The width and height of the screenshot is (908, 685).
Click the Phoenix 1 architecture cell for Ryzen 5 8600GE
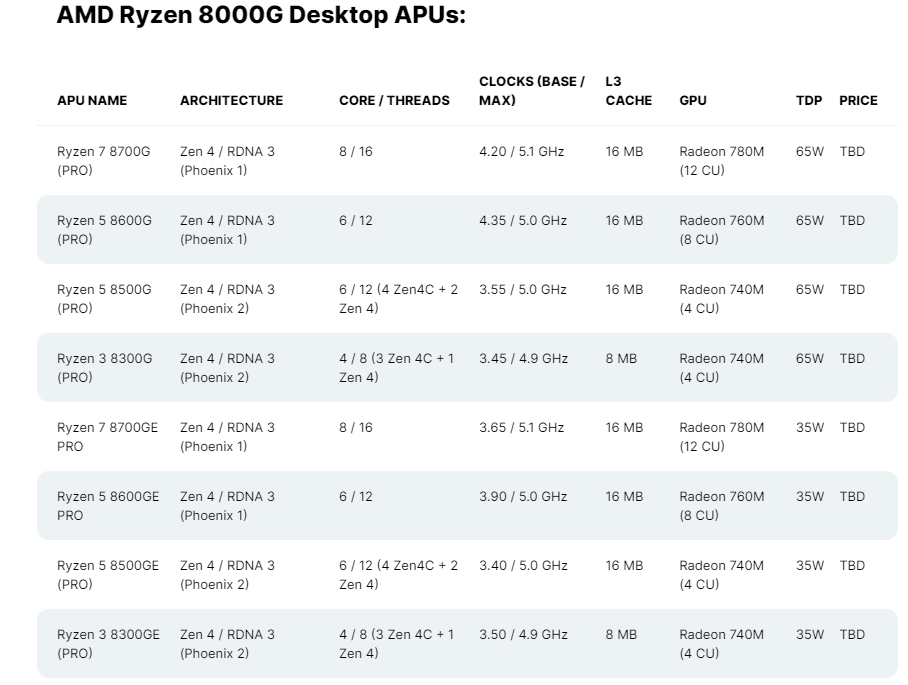(227, 505)
